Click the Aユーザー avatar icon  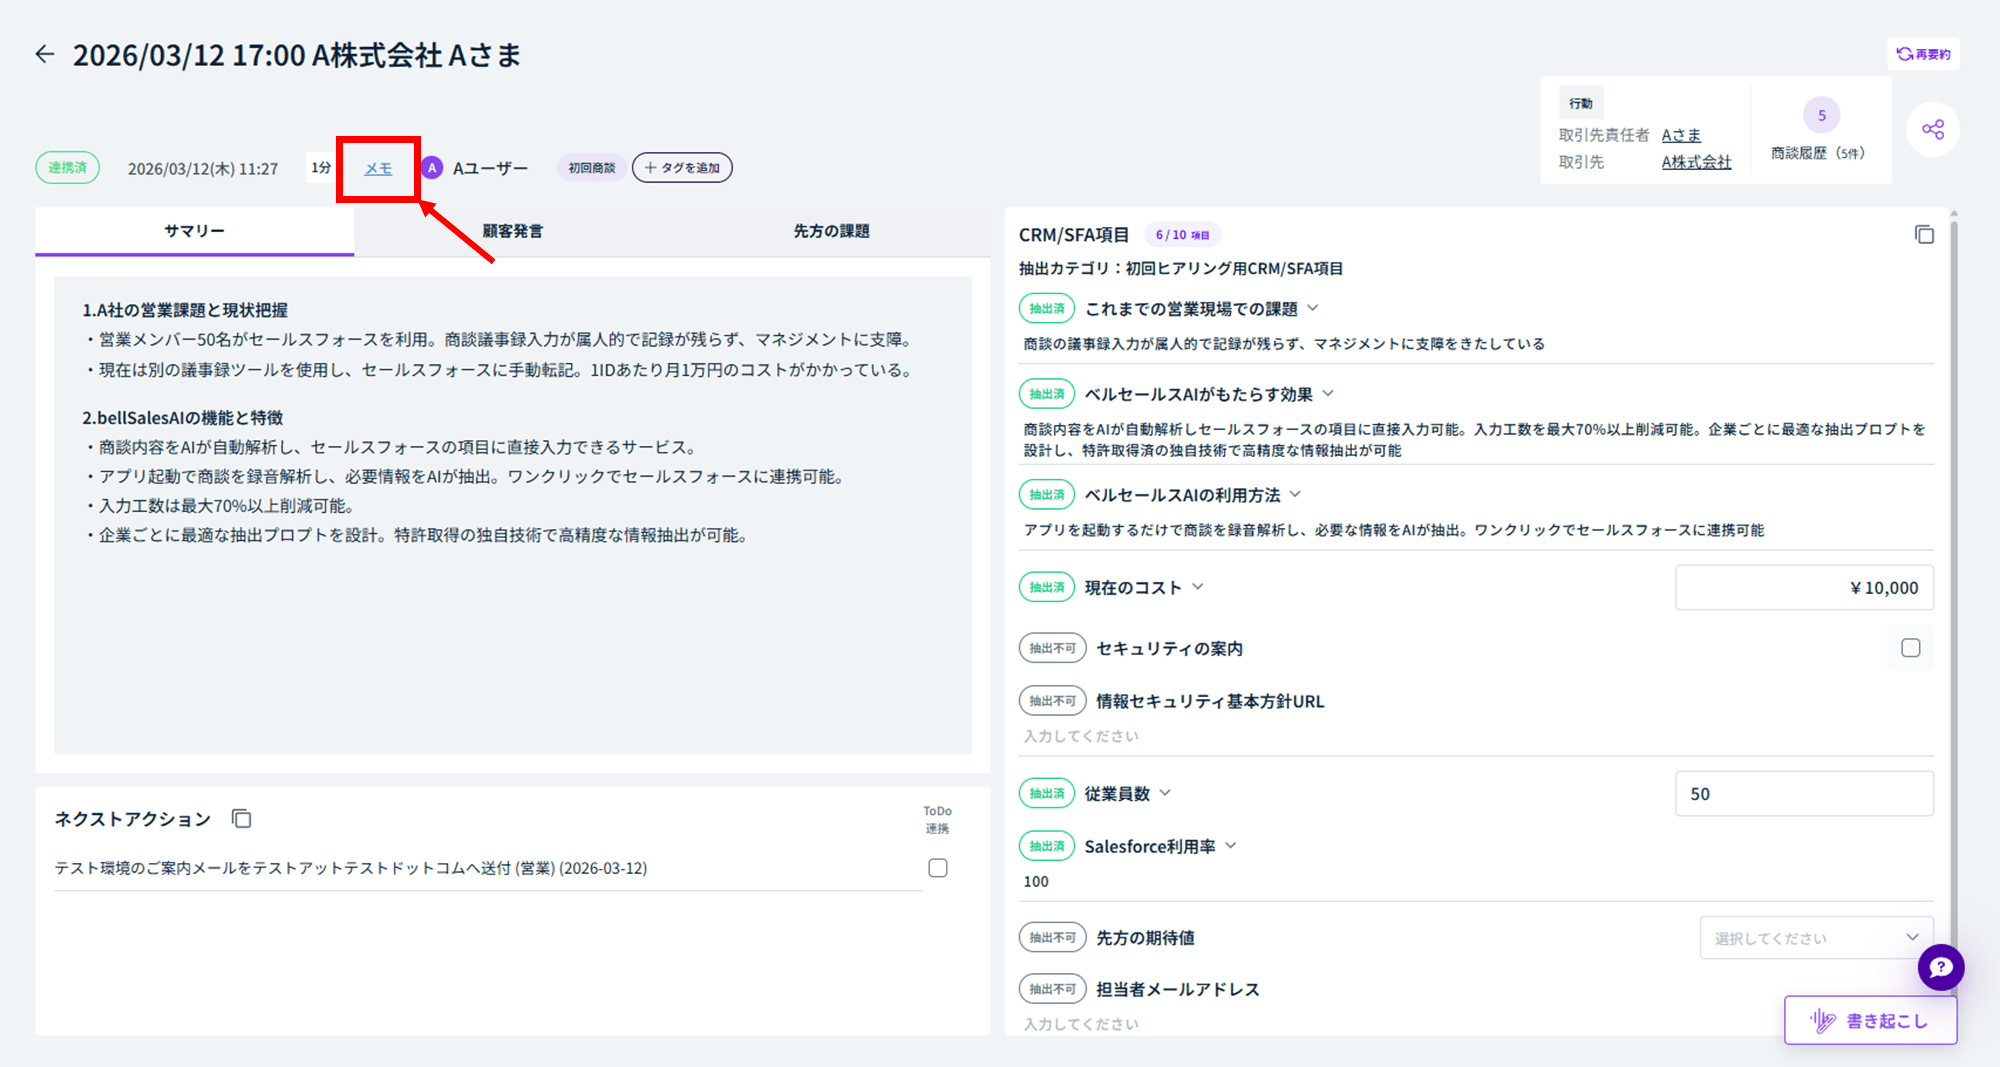pos(432,168)
